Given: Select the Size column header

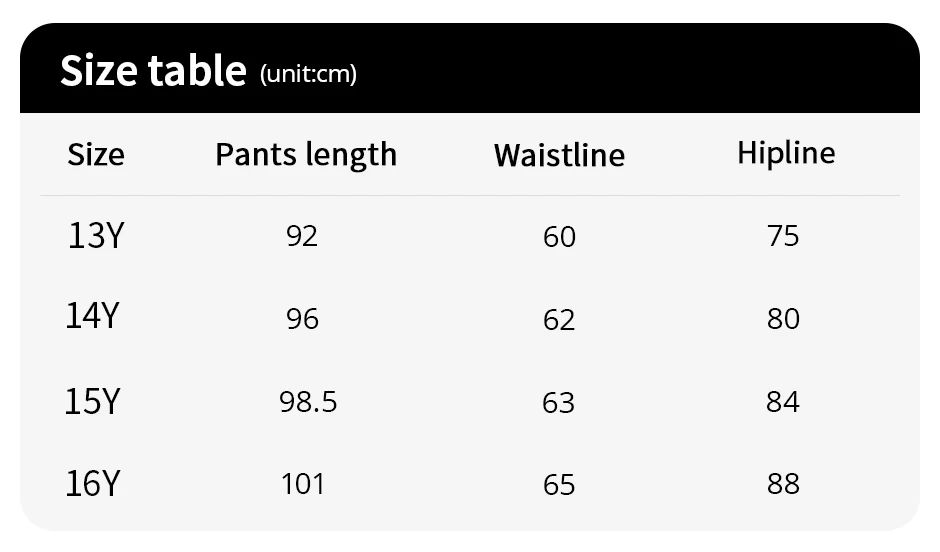Looking at the screenshot, I should point(96,154).
